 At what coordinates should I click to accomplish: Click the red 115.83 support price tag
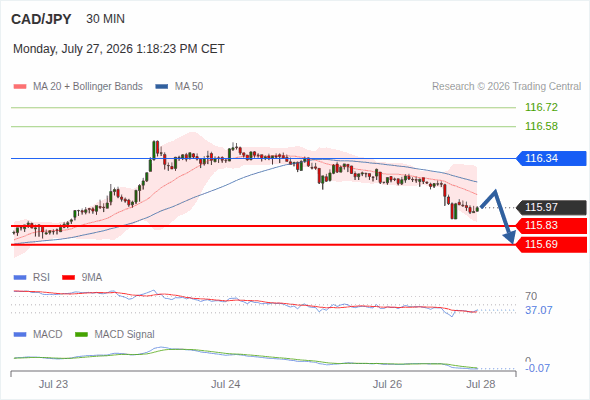pos(551,226)
